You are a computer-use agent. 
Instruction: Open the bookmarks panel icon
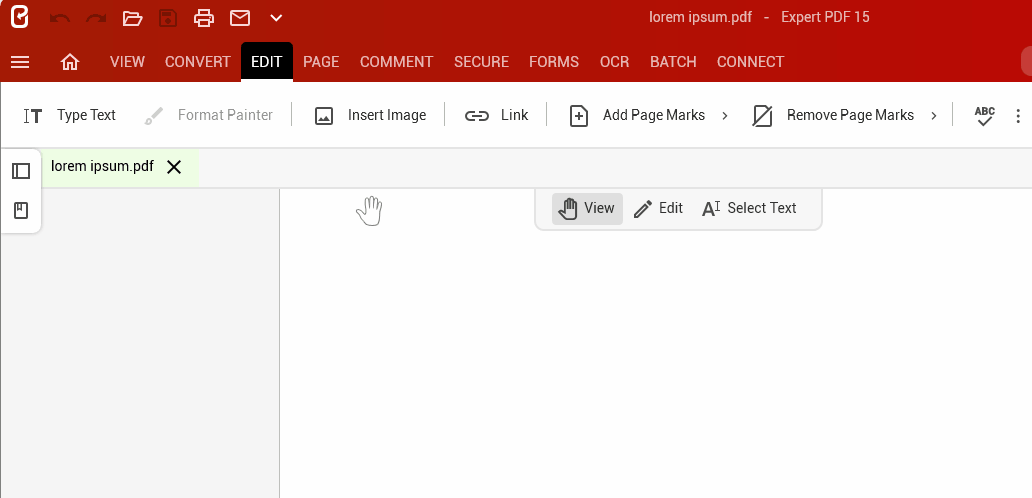(21, 211)
